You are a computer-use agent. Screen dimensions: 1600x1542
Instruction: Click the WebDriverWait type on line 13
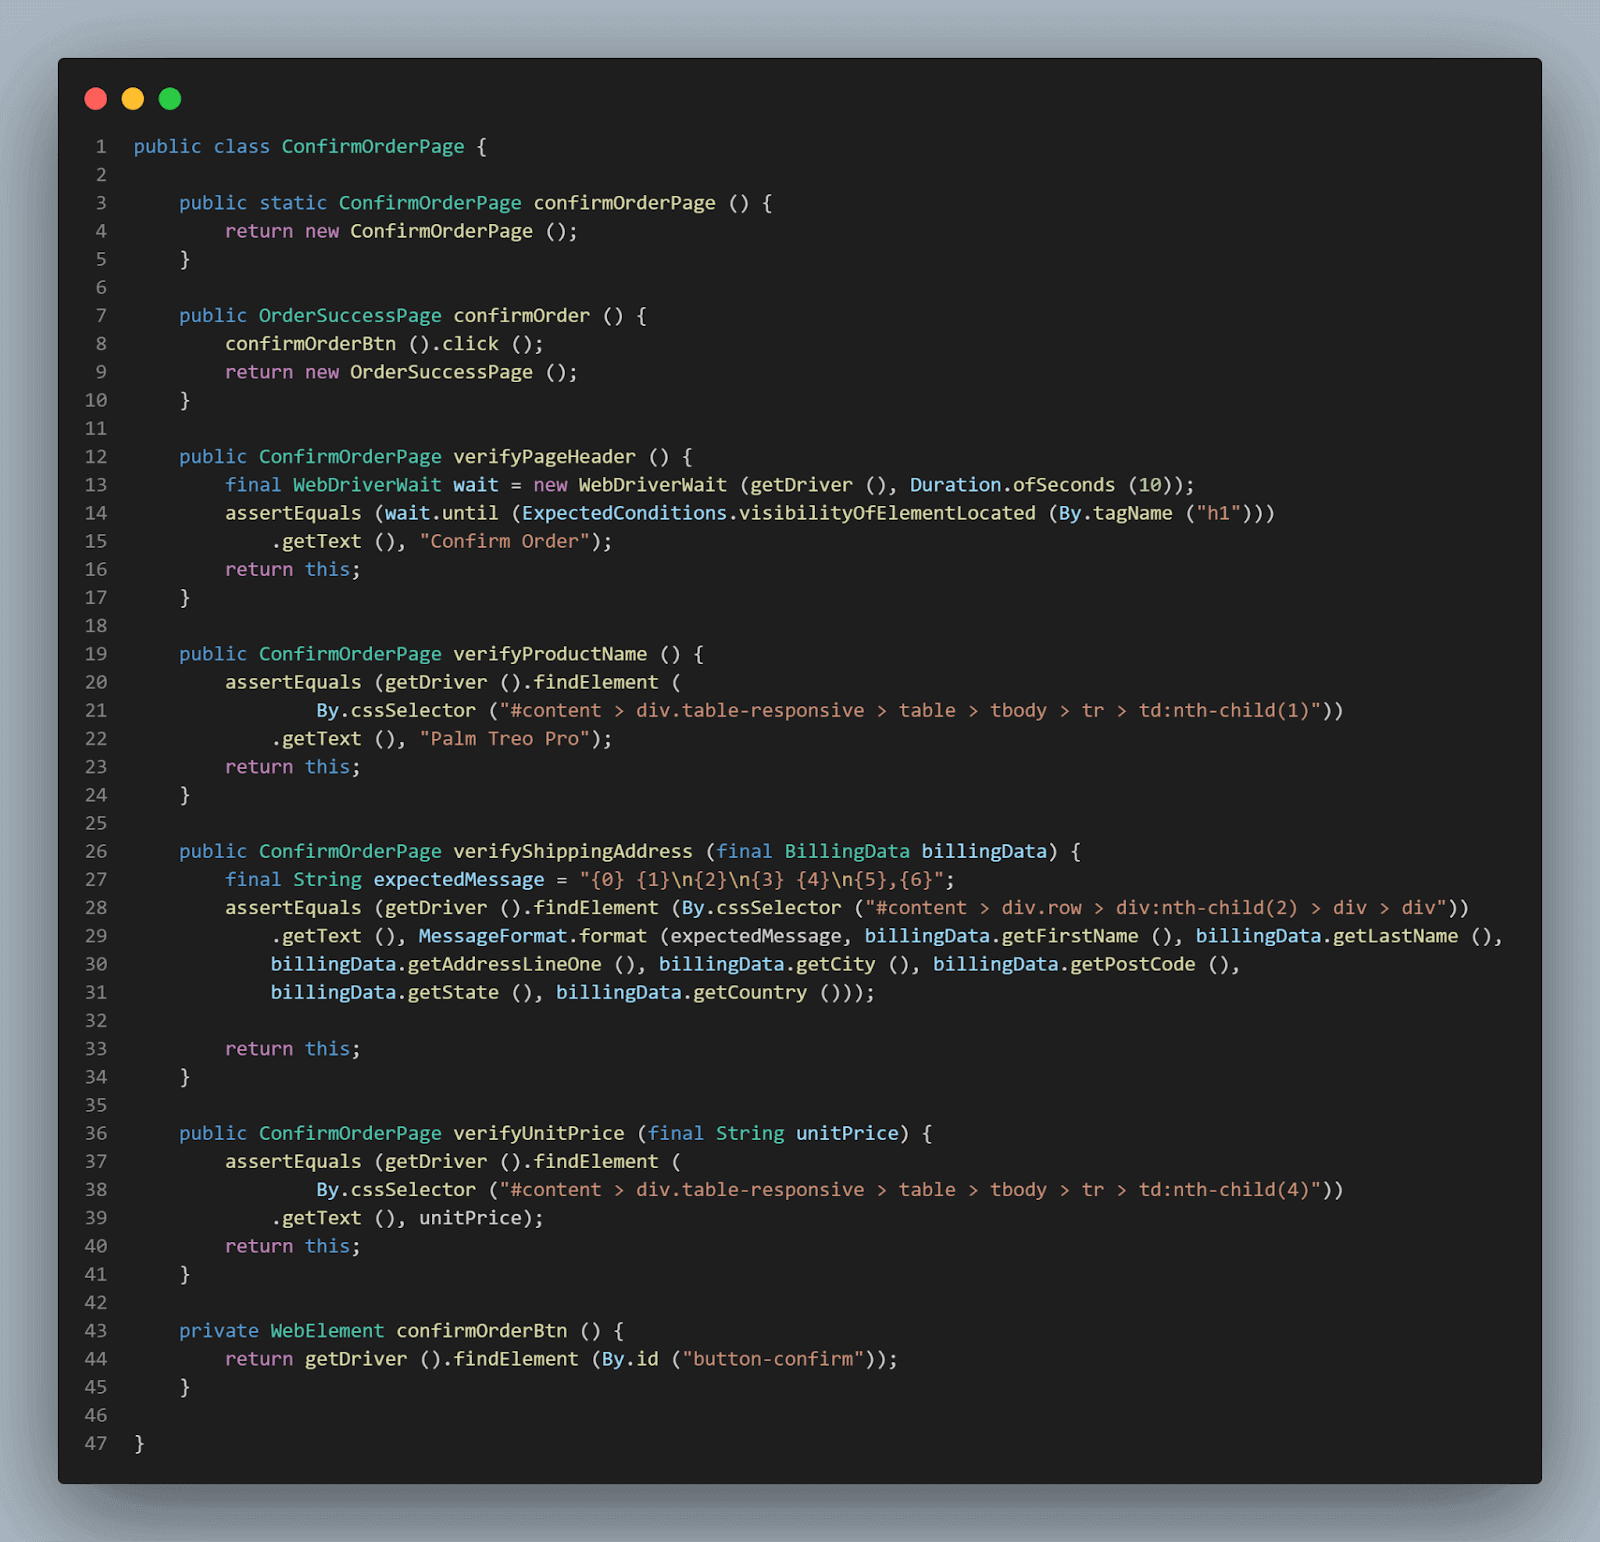click(x=366, y=484)
